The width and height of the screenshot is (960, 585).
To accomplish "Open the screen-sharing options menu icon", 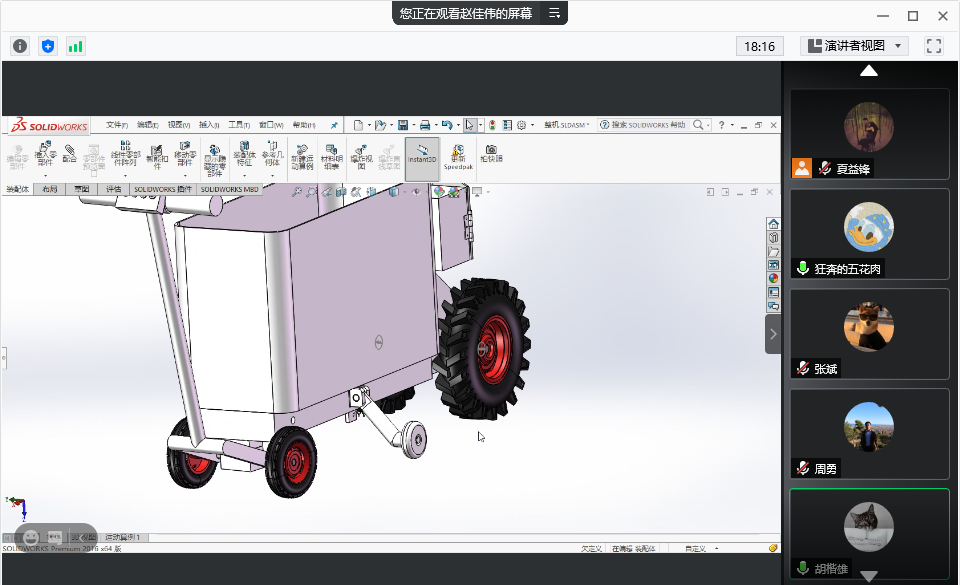I will (554, 13).
